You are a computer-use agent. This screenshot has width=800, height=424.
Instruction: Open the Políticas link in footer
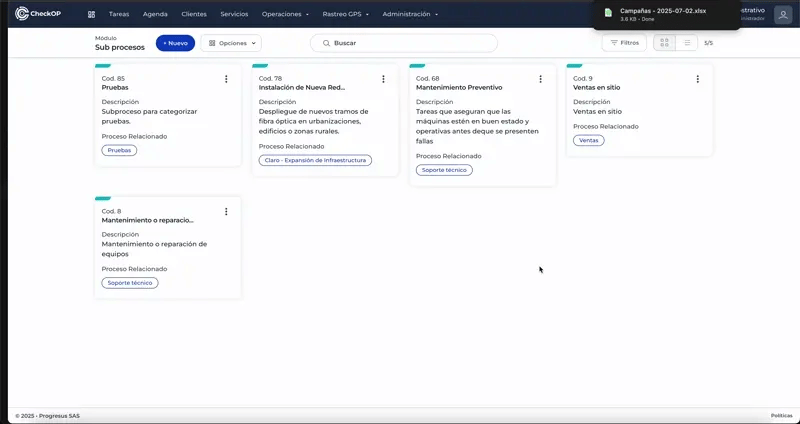tap(782, 416)
